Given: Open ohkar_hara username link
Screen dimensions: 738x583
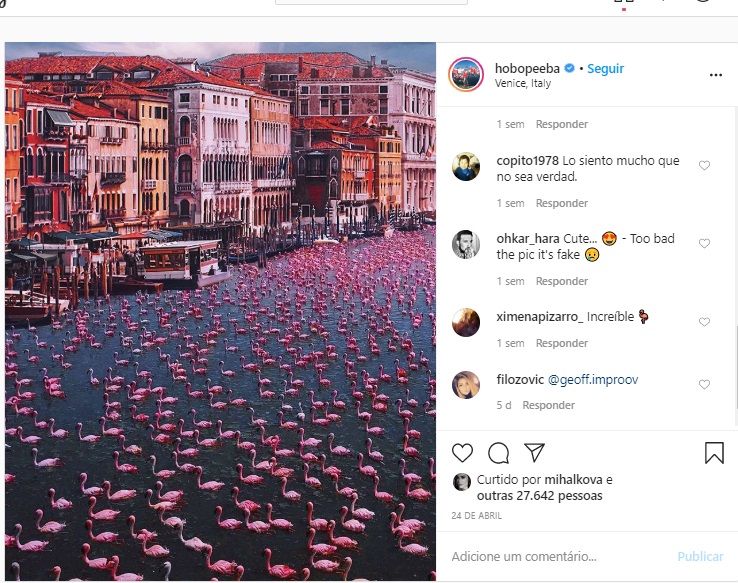Looking at the screenshot, I should [x=528, y=239].
